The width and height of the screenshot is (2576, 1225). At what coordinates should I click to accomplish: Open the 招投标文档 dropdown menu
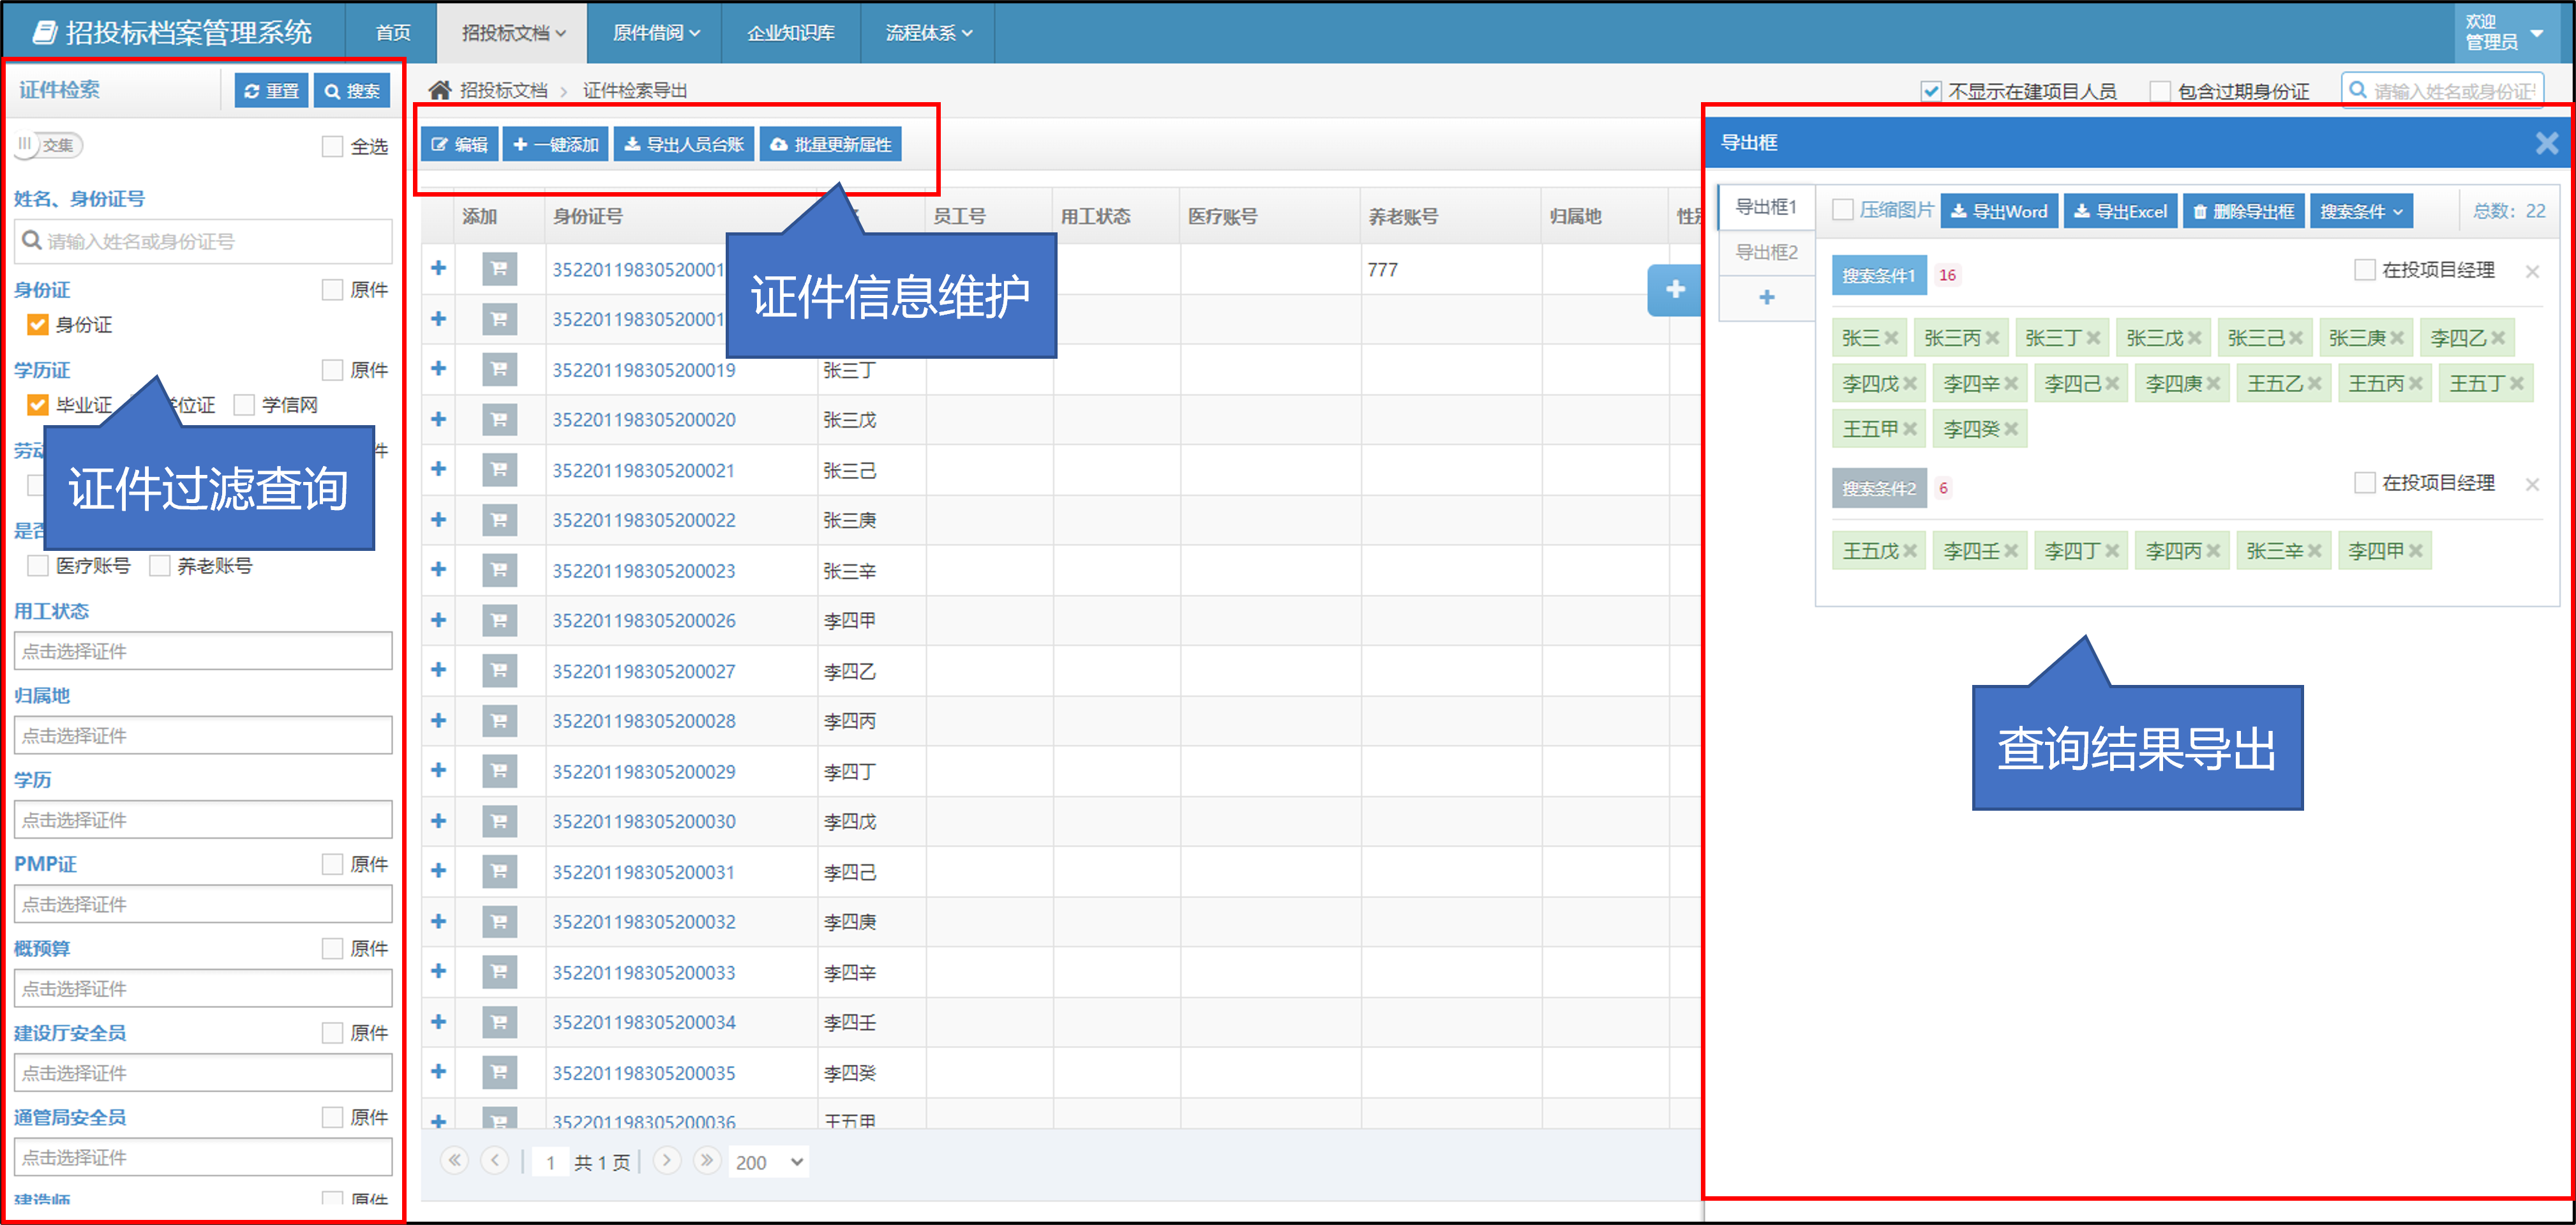coord(513,33)
